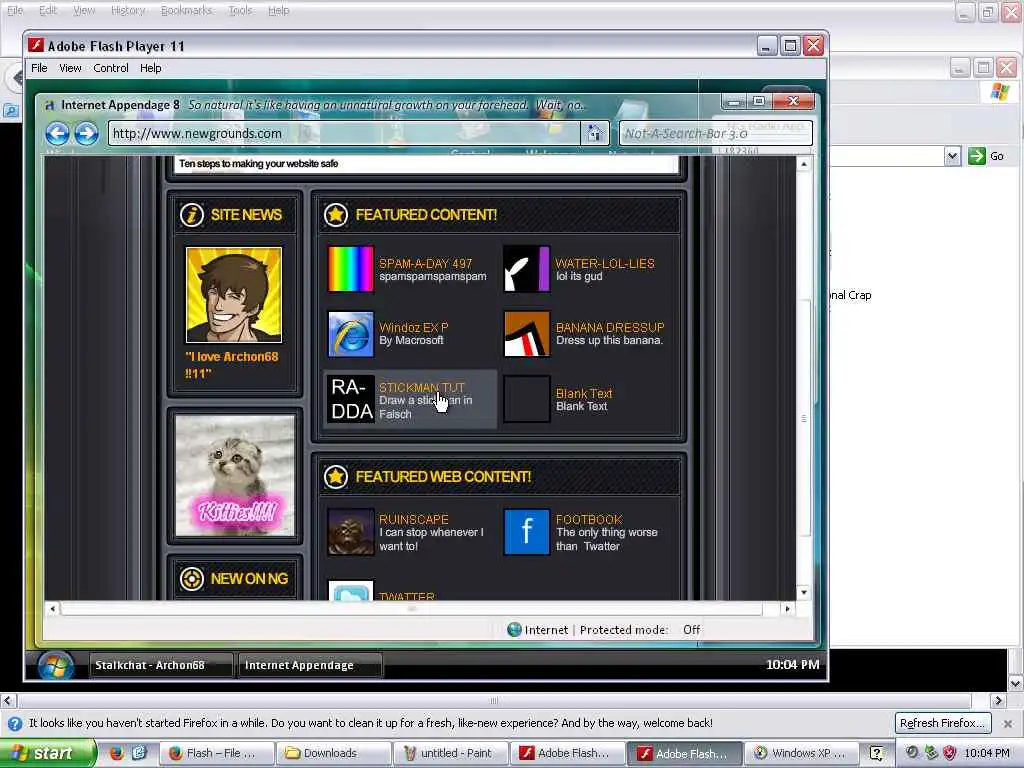Click the red shield tray icon

point(950,753)
